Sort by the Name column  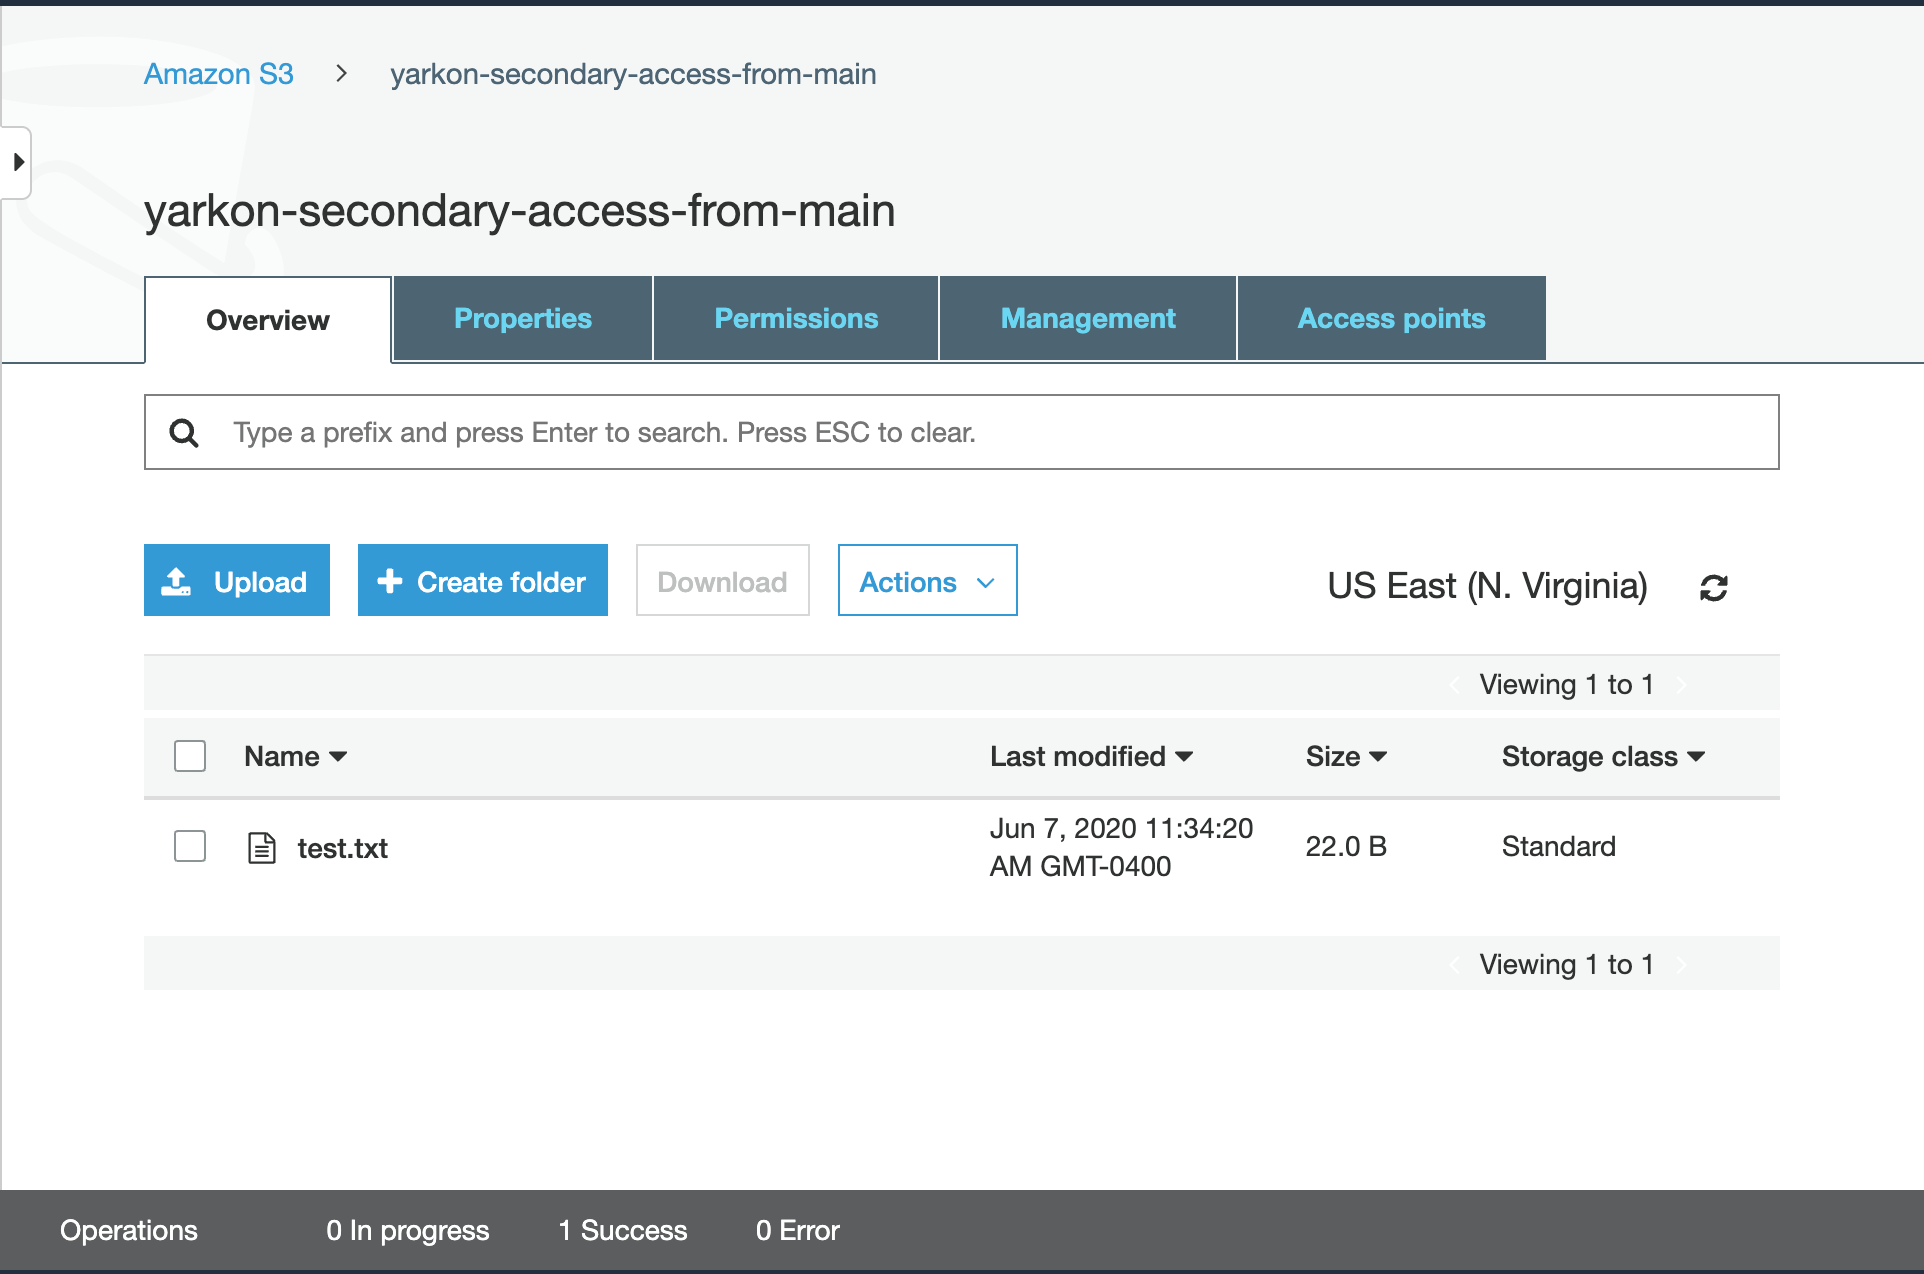point(295,757)
